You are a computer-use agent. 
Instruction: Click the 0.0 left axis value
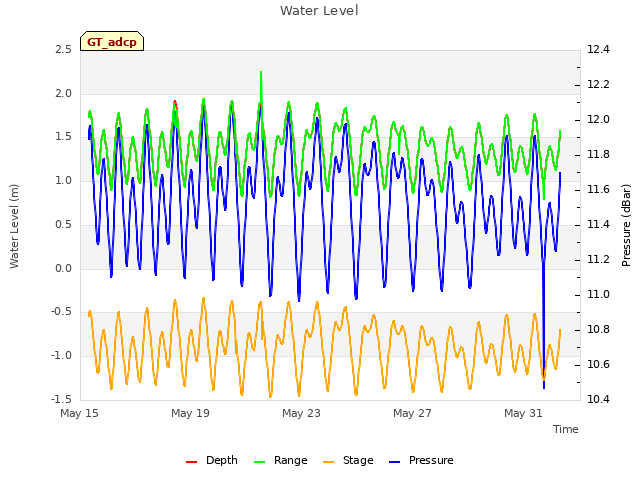(63, 268)
